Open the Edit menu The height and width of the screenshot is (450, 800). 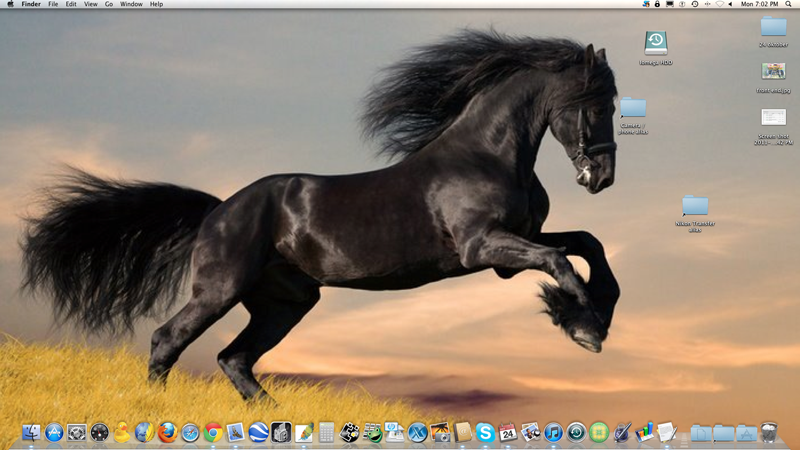tap(71, 4)
